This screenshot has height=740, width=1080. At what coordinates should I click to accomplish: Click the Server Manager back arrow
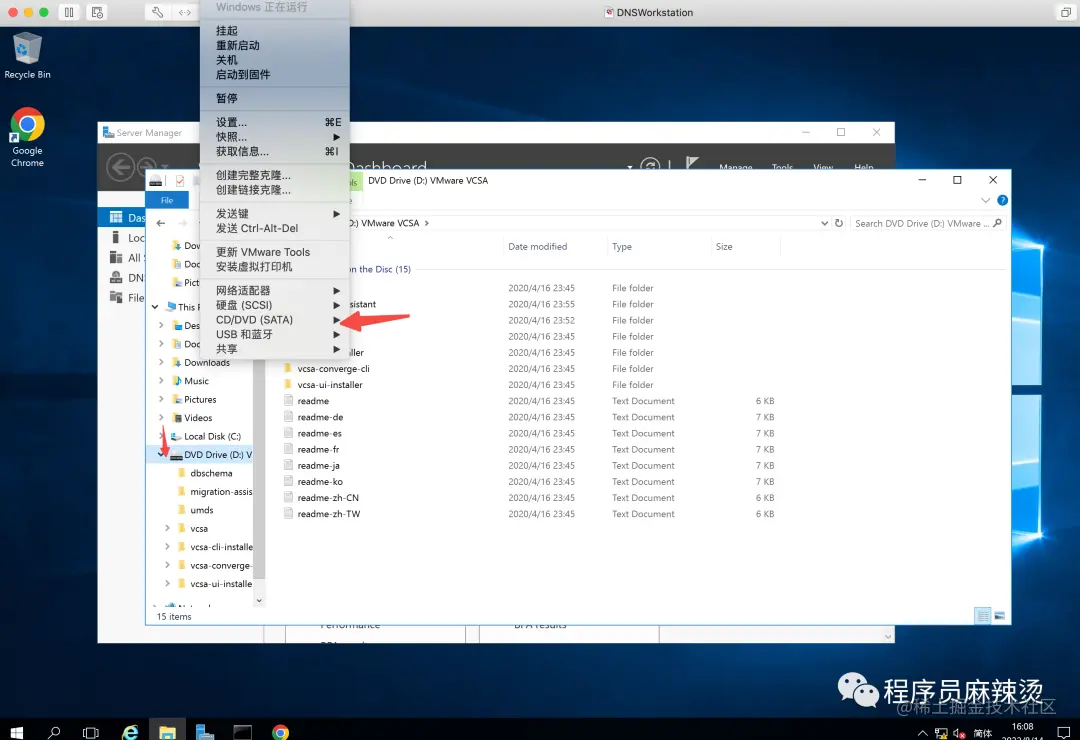121,167
